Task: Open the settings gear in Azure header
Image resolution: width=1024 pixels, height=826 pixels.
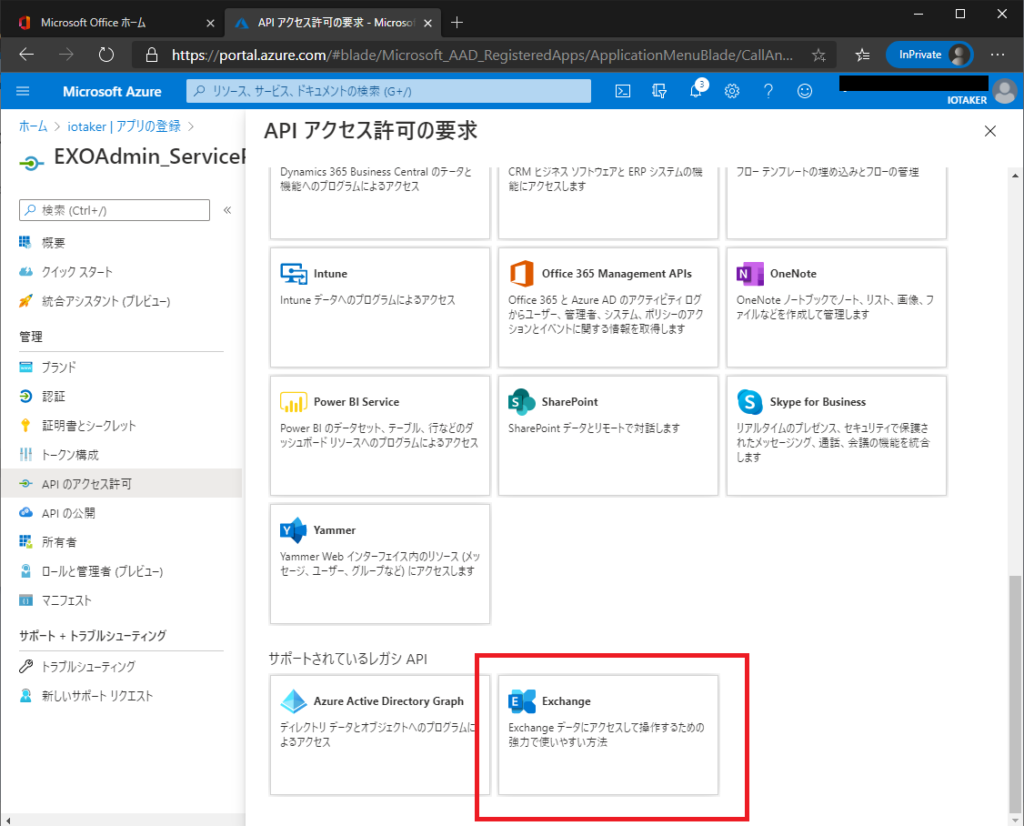Action: pyautogui.click(x=732, y=91)
